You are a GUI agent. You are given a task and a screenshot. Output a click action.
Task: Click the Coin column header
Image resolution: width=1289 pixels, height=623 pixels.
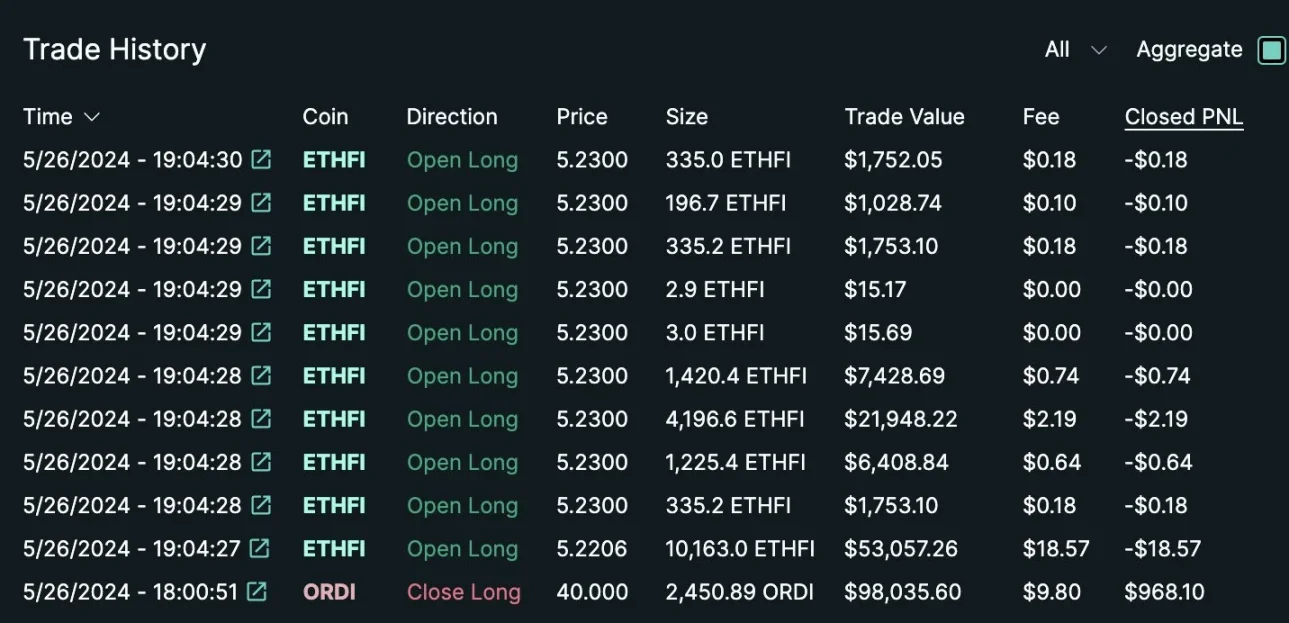click(325, 117)
